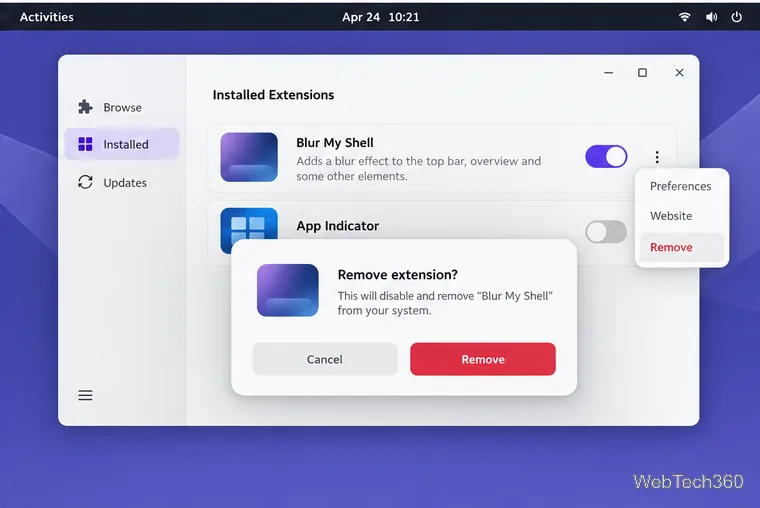760x508 pixels.
Task: Click the Updates refresh icon
Action: point(85,182)
